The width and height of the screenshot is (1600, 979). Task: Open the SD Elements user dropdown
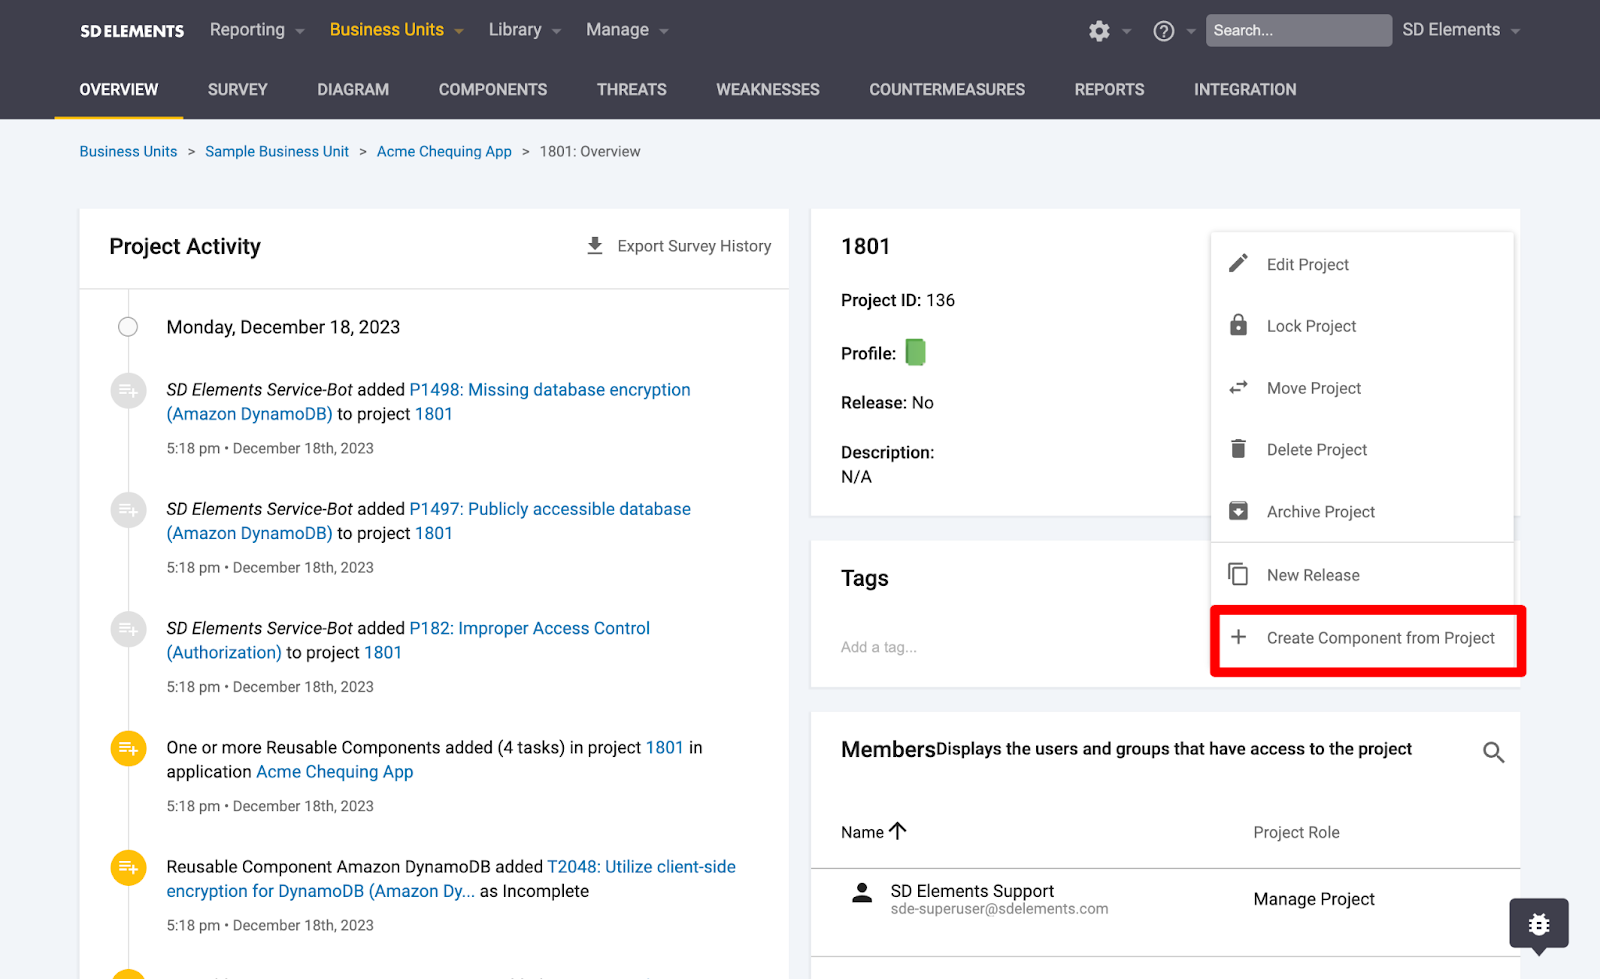click(1461, 30)
